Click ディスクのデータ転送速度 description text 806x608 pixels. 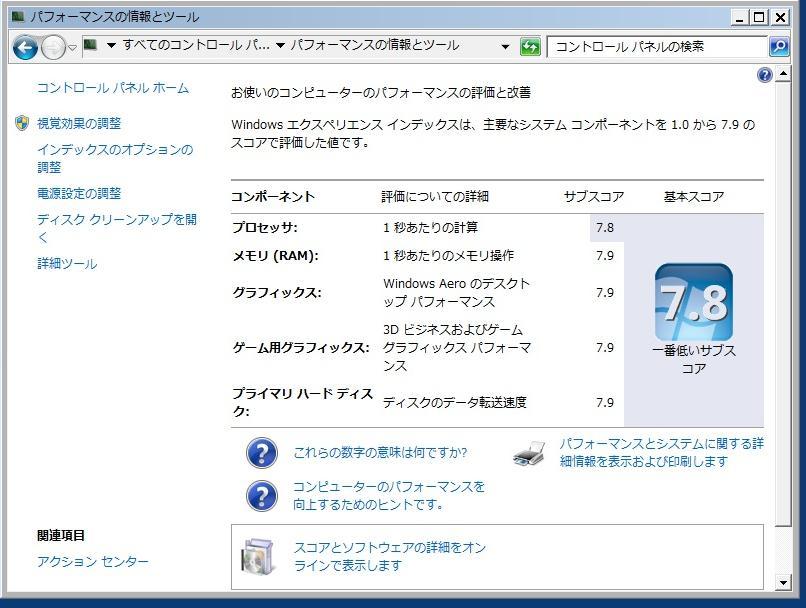pyautogui.click(x=455, y=402)
